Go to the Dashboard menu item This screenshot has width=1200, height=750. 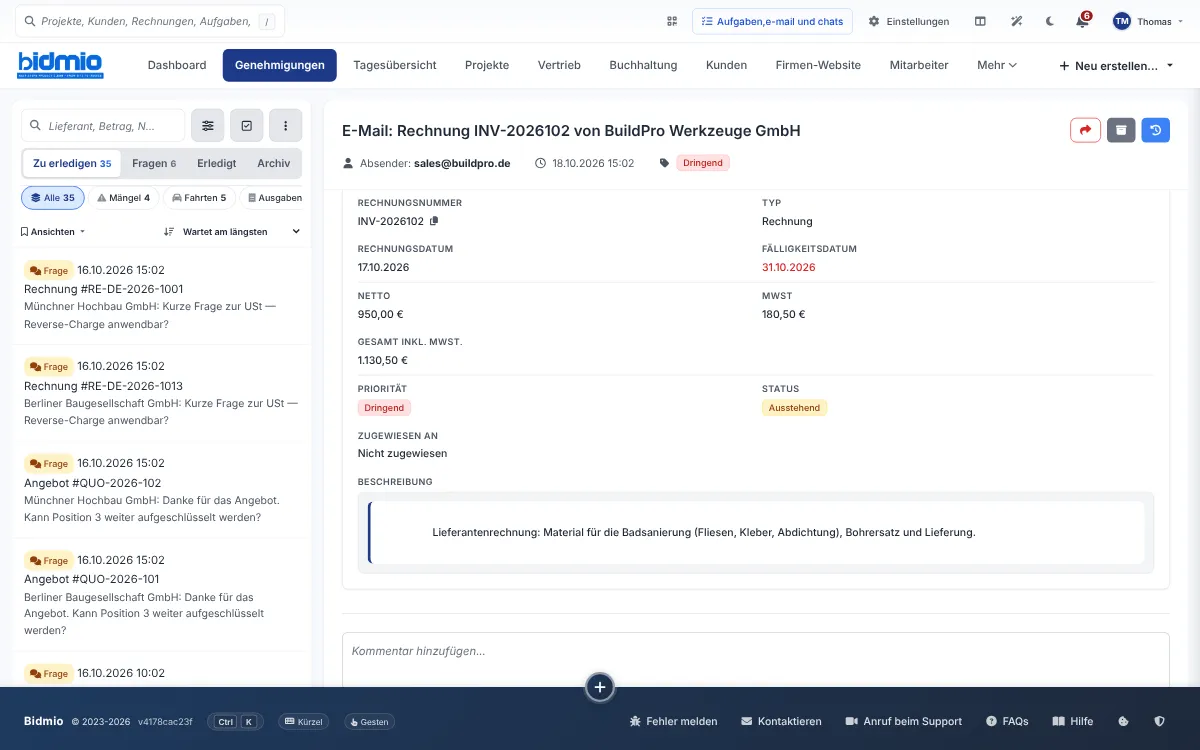(x=177, y=65)
